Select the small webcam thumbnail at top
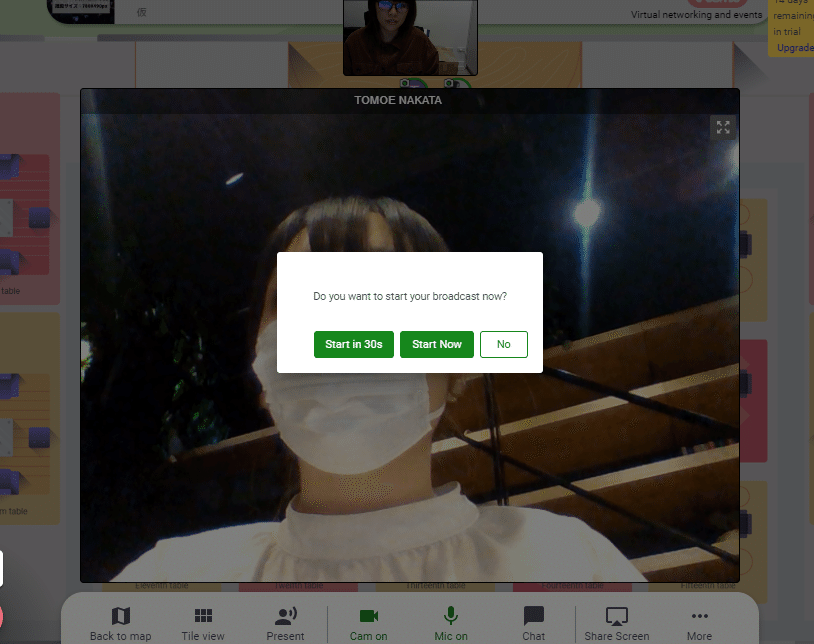The image size is (814, 644). pos(410,37)
